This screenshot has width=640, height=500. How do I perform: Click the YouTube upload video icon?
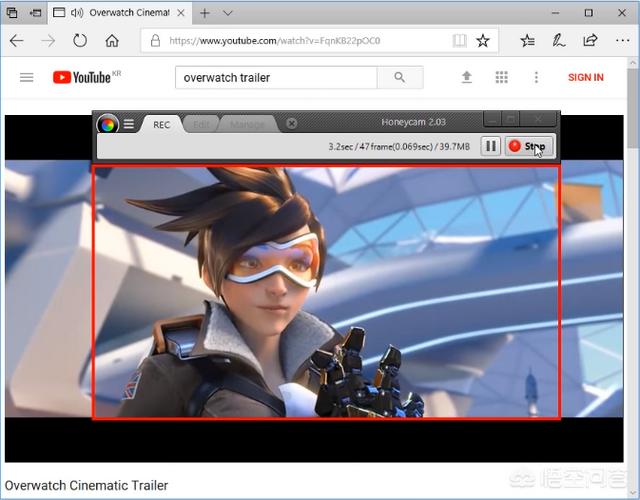click(x=466, y=77)
